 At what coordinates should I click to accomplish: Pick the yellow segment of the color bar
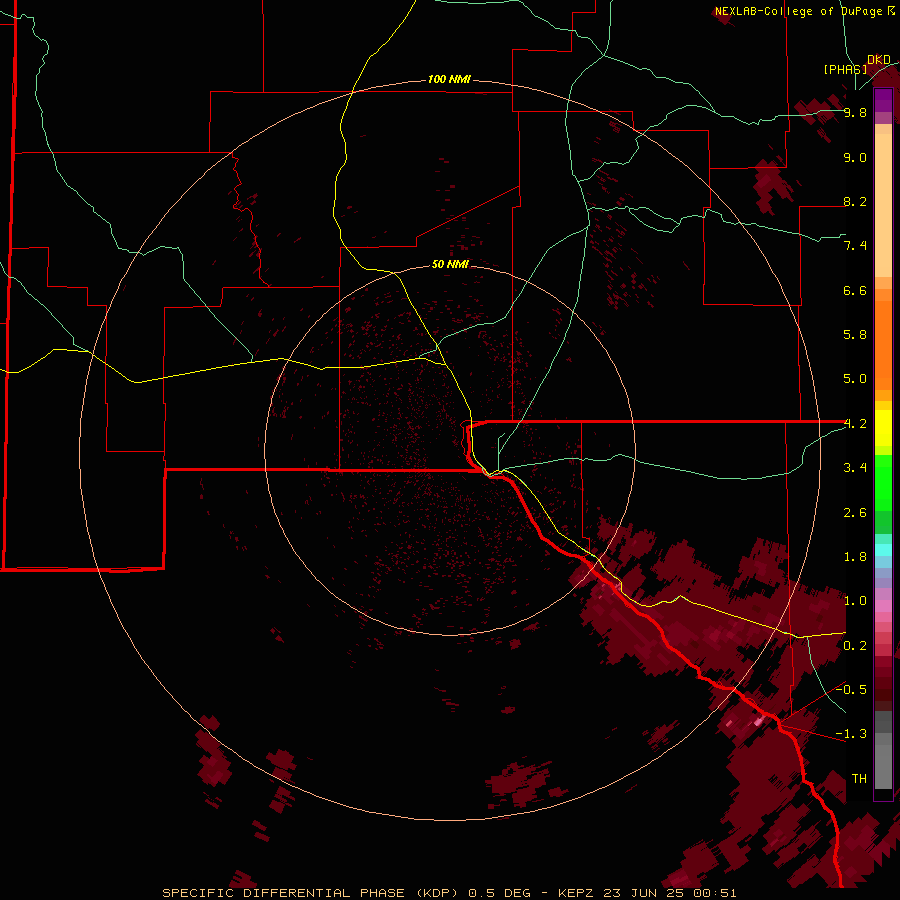click(x=883, y=428)
